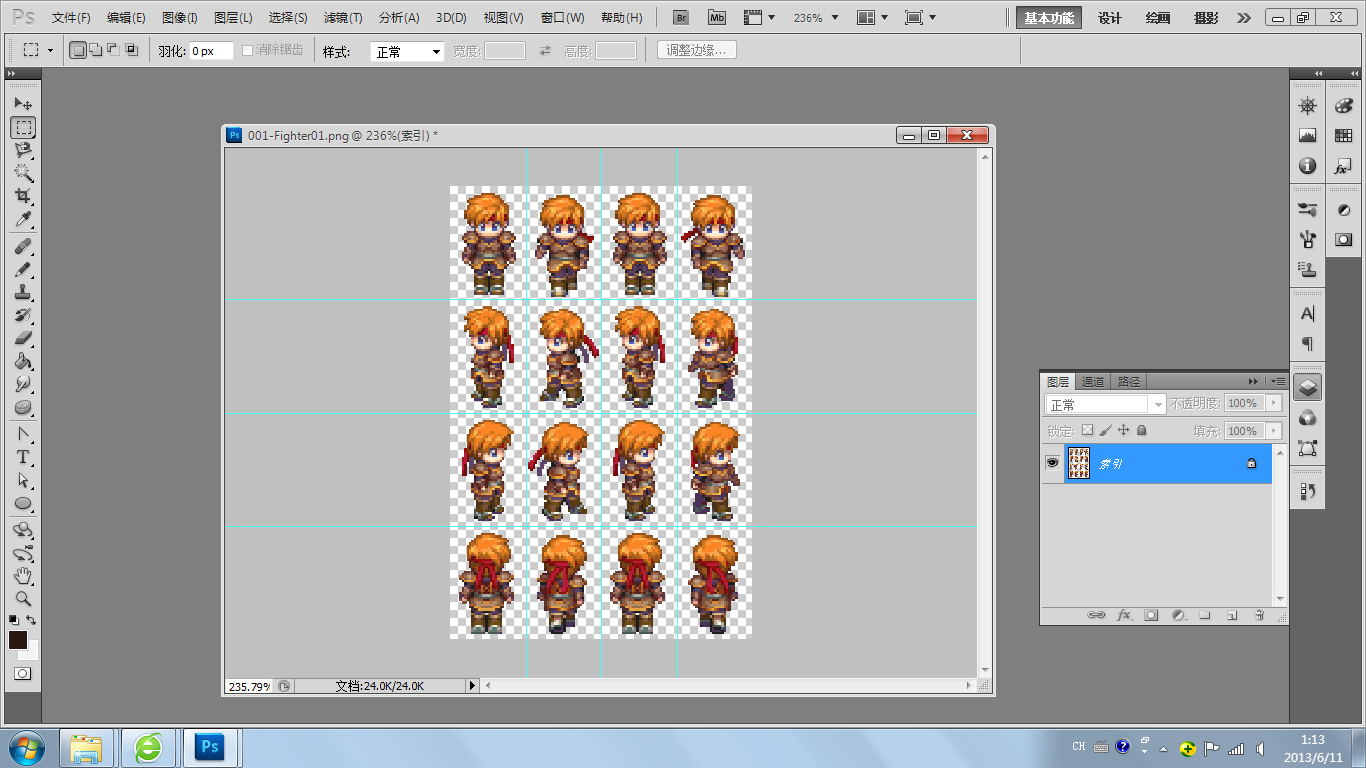Select the Eyedropper tool
This screenshot has width=1366, height=768.
[x=23, y=219]
